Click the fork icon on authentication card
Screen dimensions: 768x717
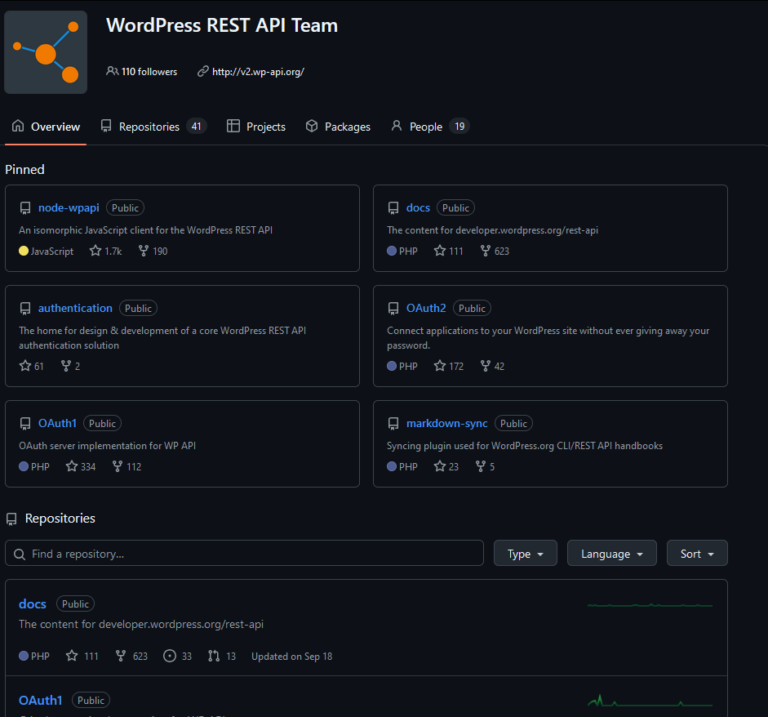66,365
